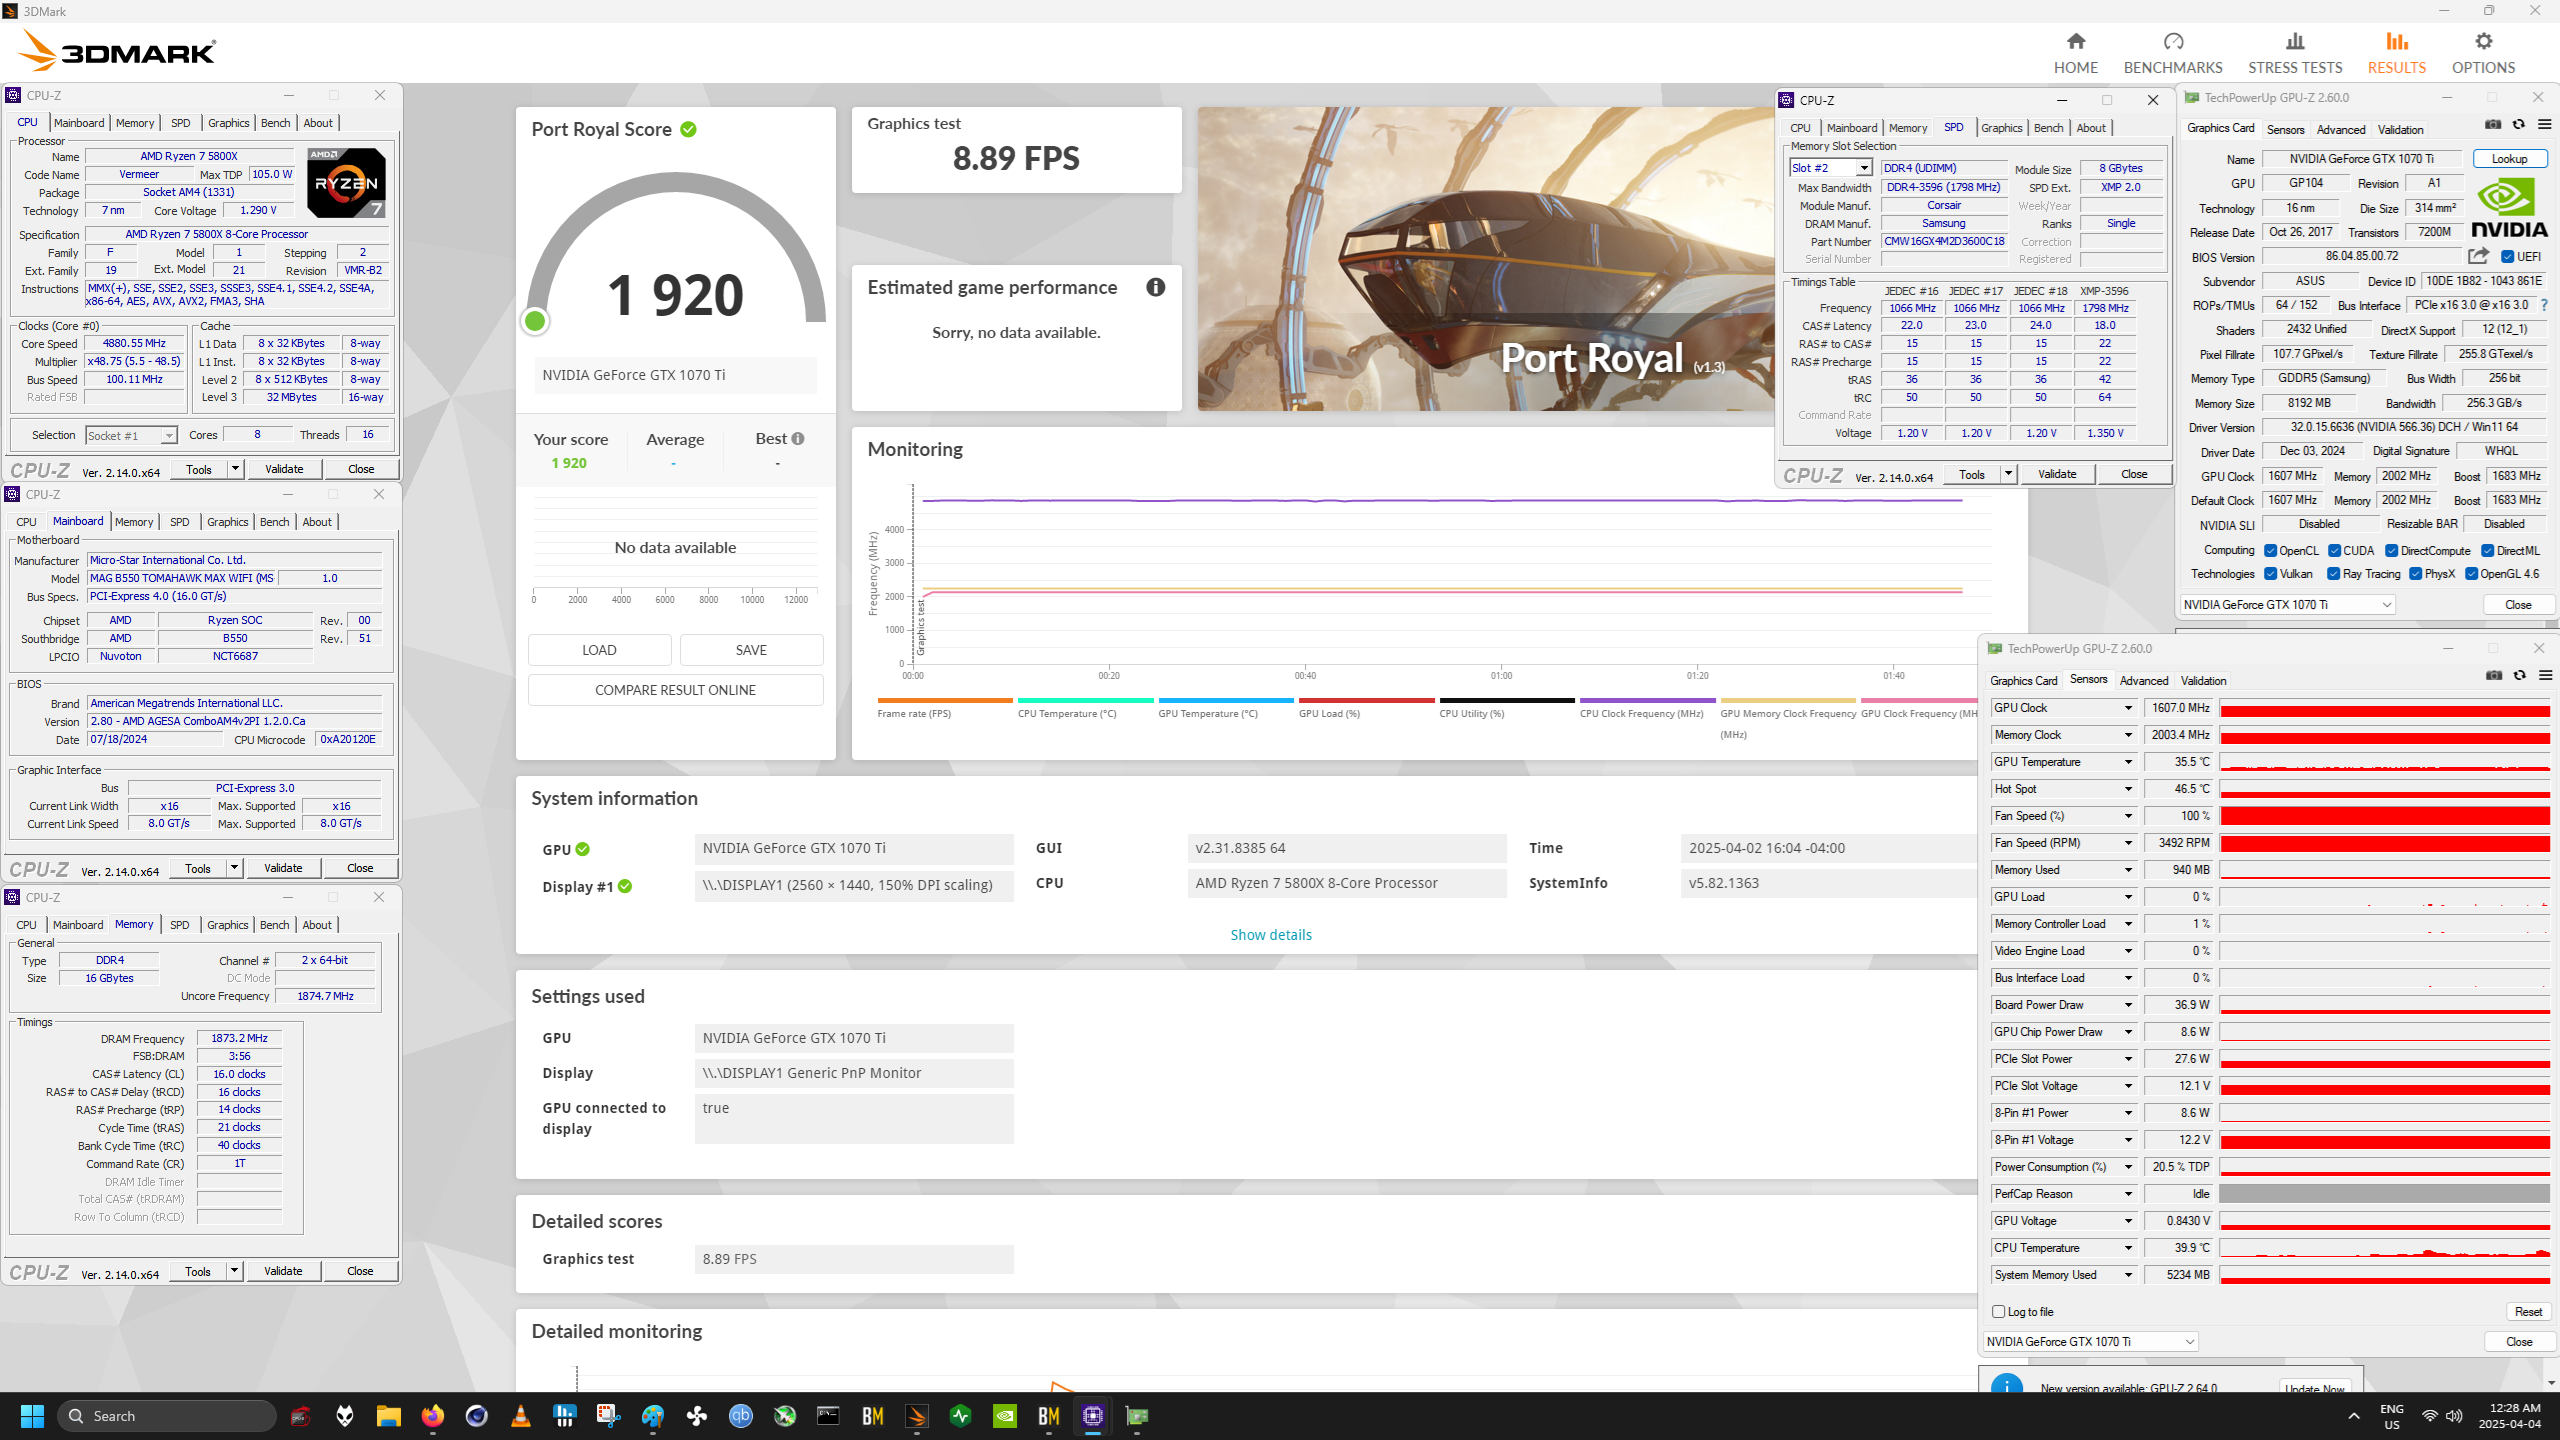The width and height of the screenshot is (2560, 1440).
Task: Click the NVIDIA logo in GPU-Z
Action: (x=2509, y=207)
